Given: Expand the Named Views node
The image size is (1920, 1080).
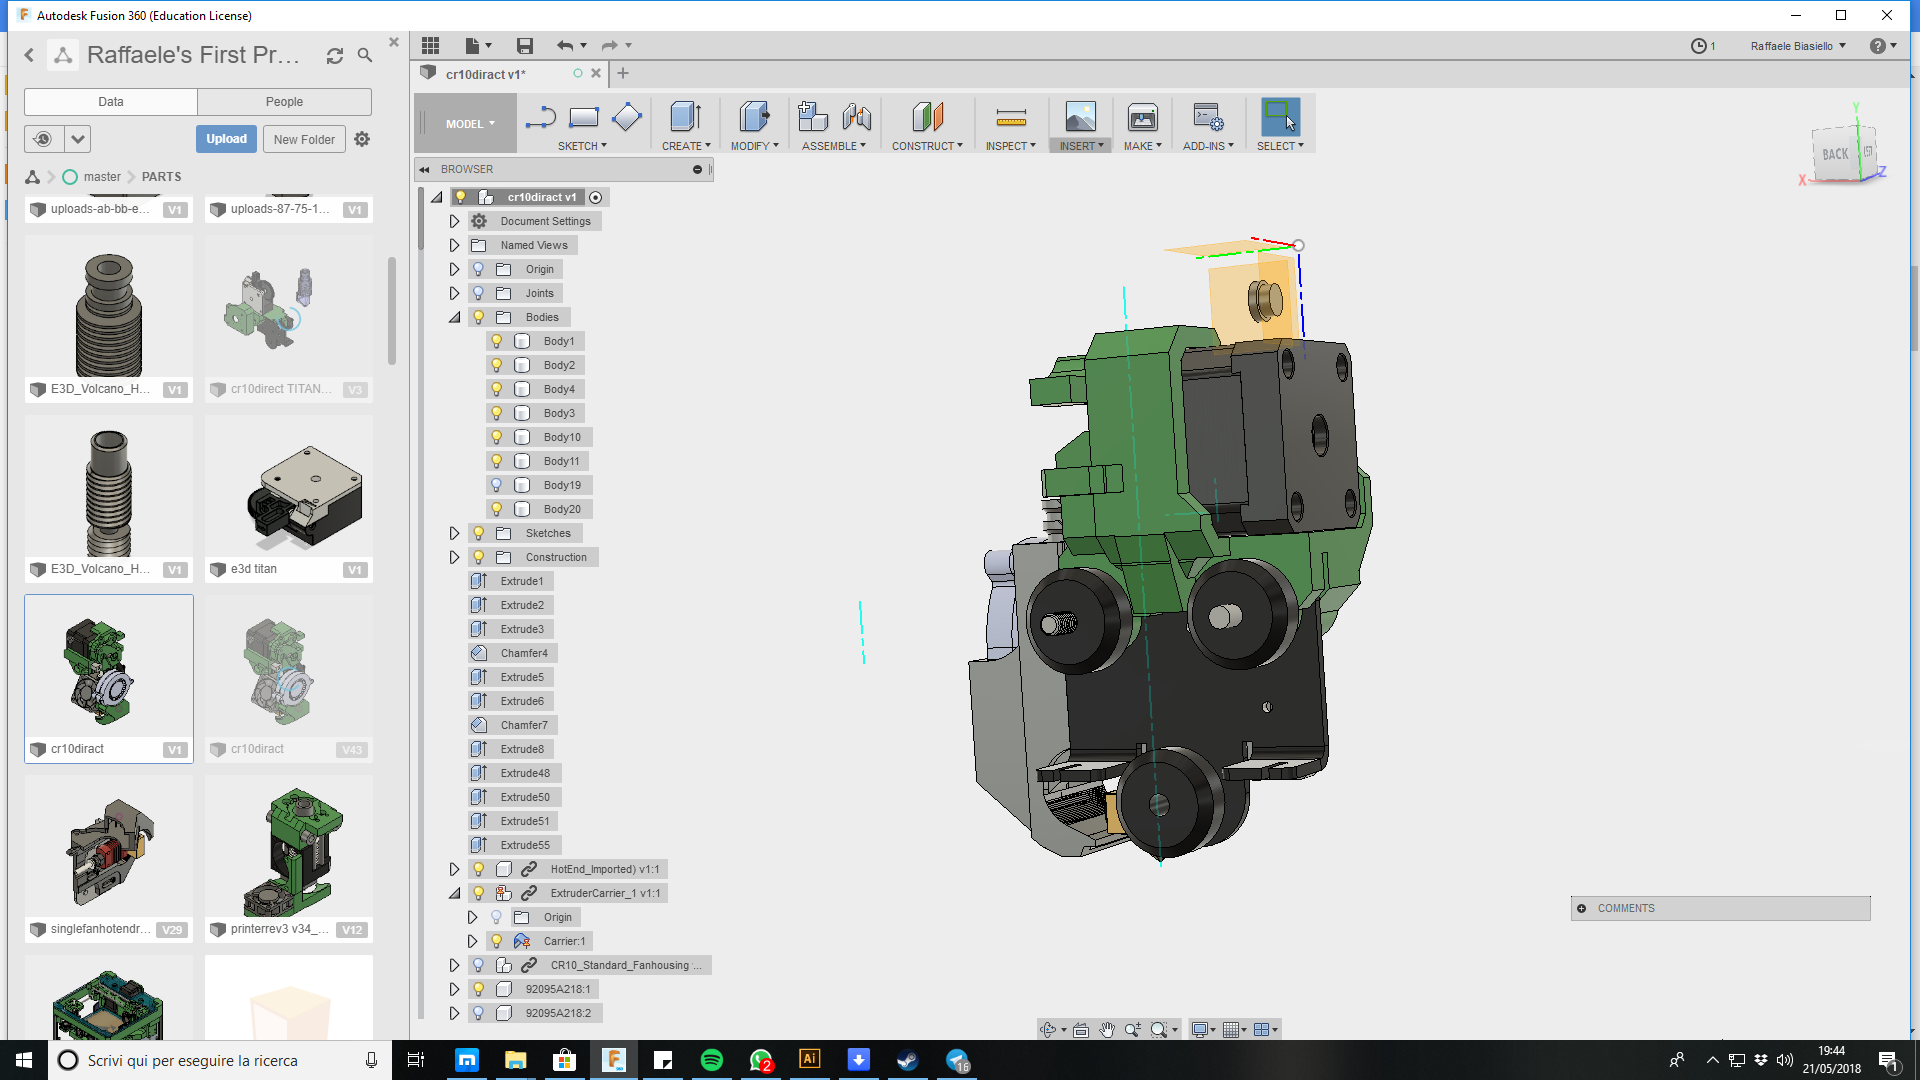Looking at the screenshot, I should (x=454, y=245).
